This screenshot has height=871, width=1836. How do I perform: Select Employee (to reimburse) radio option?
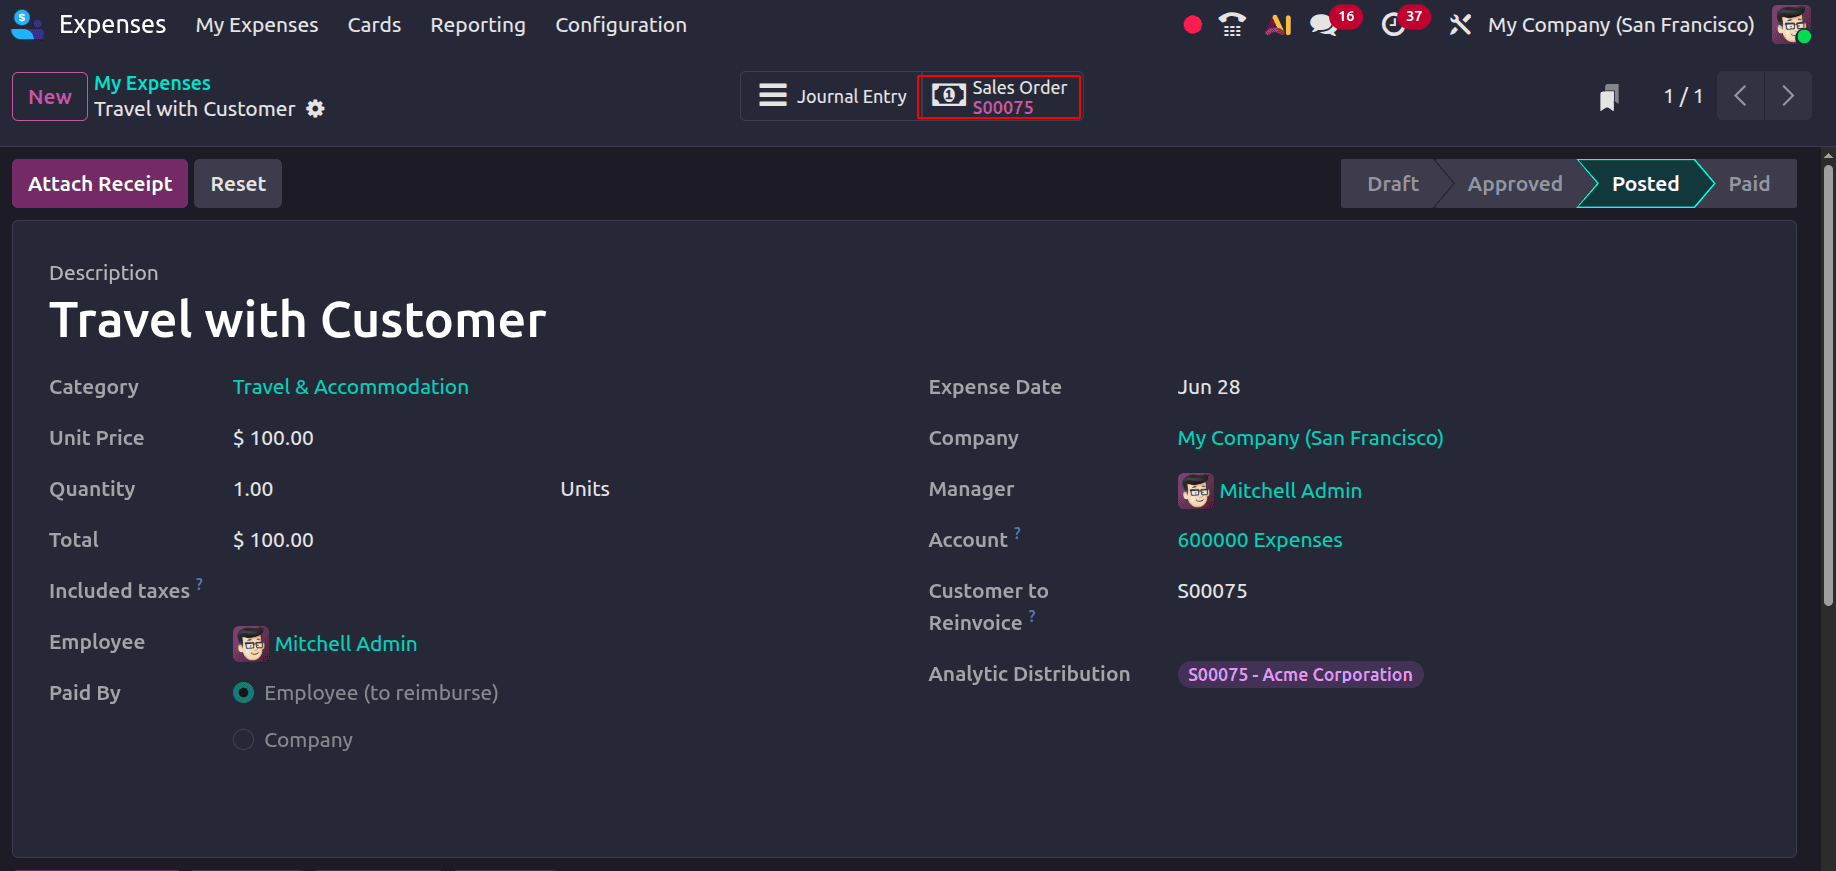[x=243, y=693]
